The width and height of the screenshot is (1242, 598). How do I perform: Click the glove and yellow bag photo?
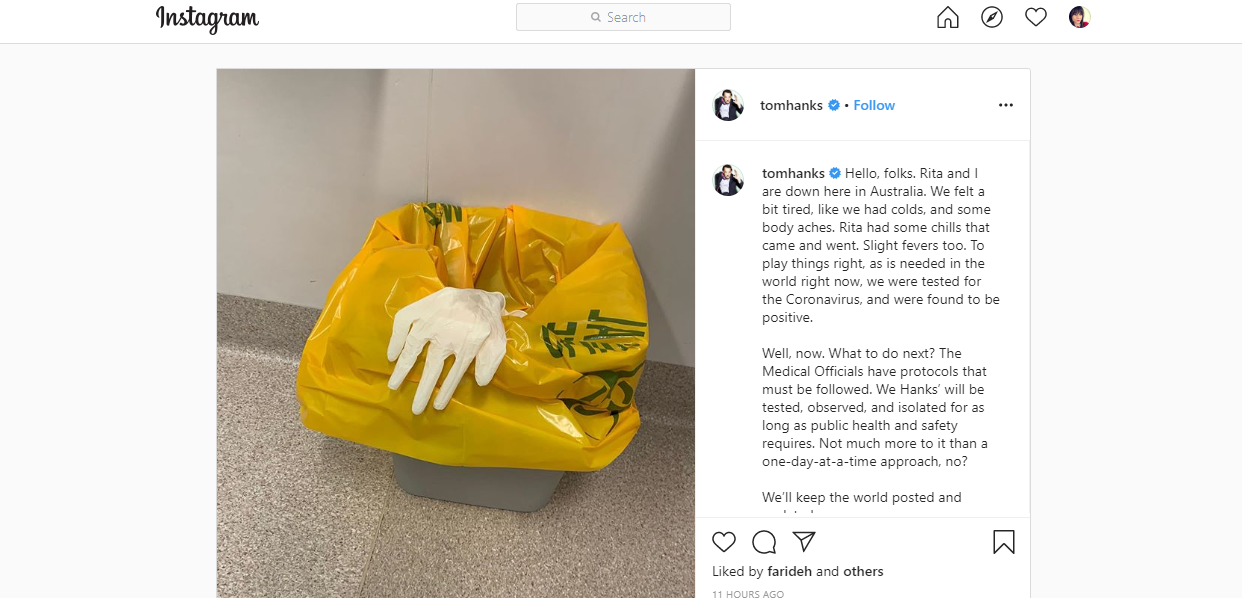456,333
